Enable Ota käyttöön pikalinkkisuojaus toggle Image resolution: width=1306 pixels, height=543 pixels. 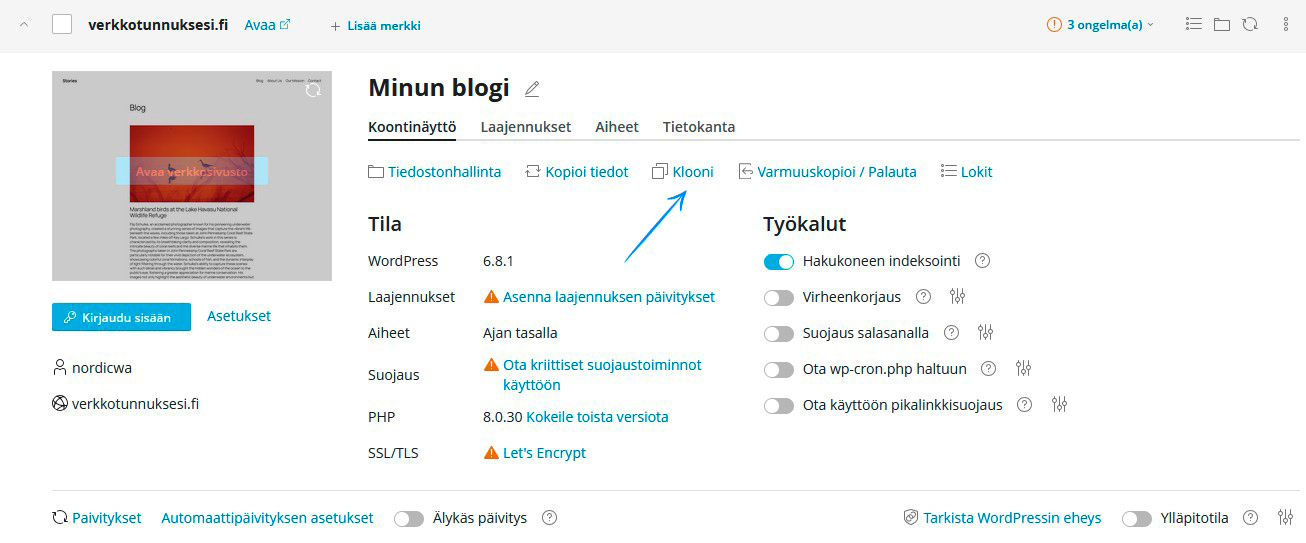coord(778,405)
